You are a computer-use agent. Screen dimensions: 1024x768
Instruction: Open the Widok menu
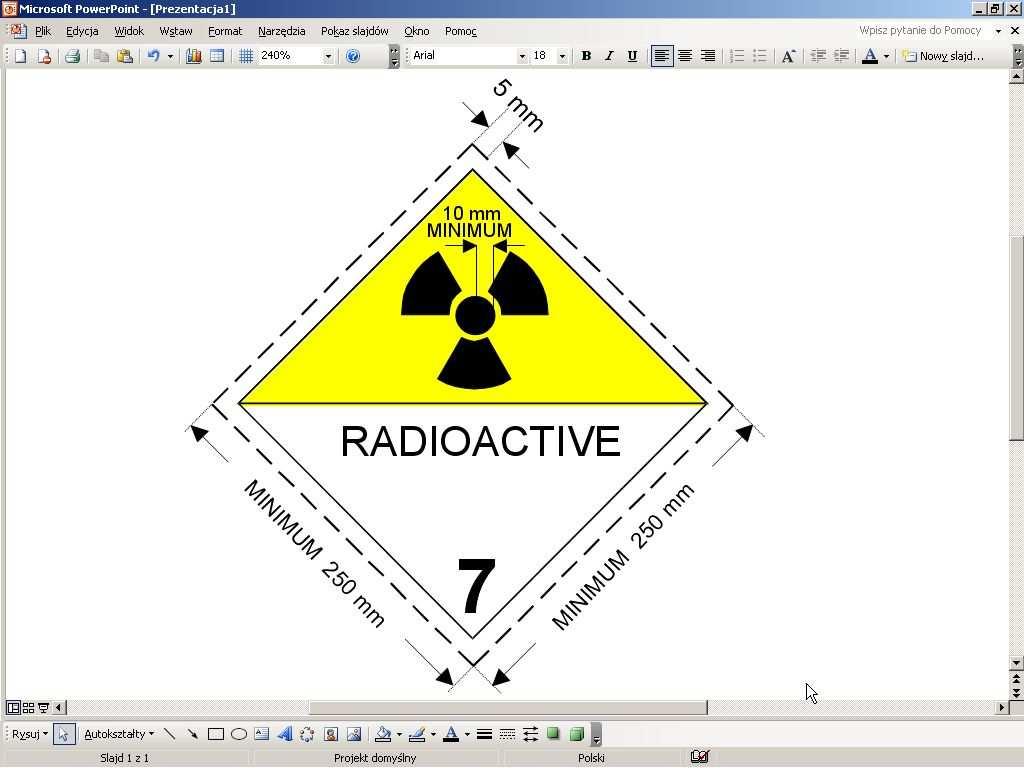[x=129, y=31]
